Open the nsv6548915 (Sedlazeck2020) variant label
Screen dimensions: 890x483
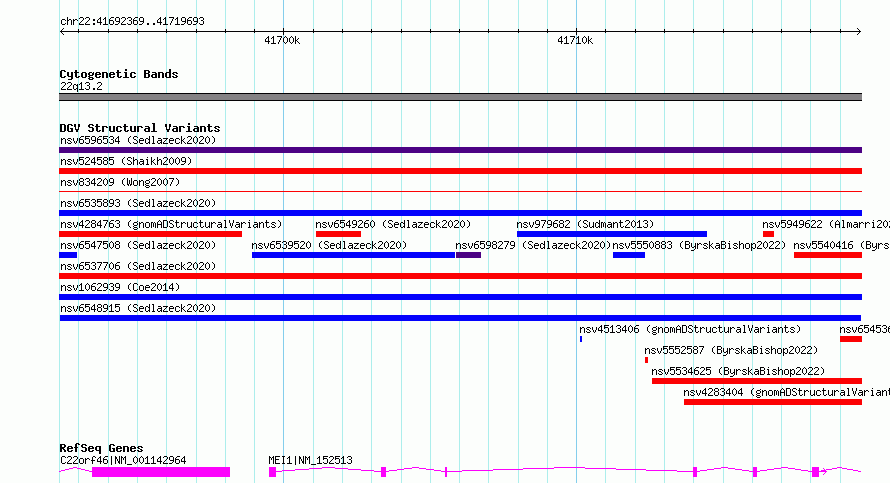pos(138,308)
